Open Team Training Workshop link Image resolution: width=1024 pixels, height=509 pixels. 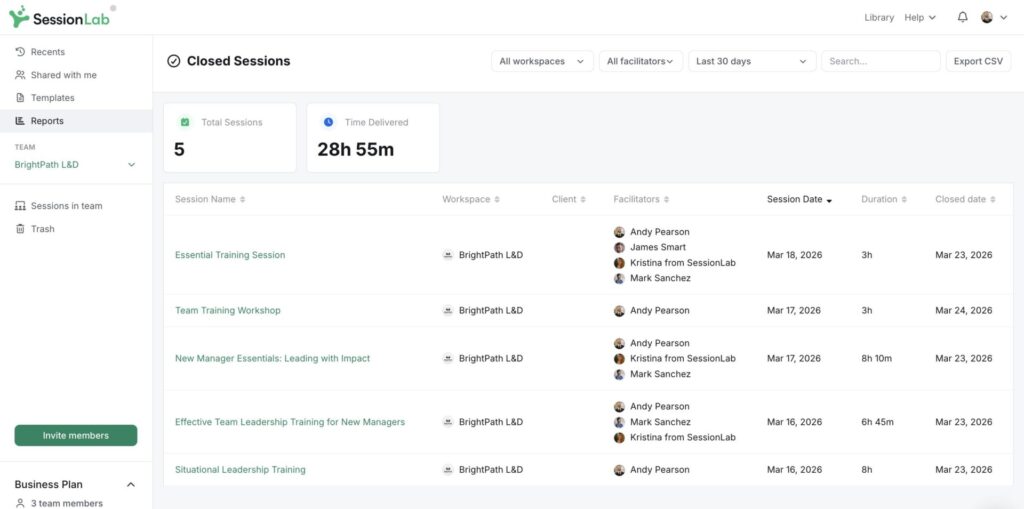227,310
